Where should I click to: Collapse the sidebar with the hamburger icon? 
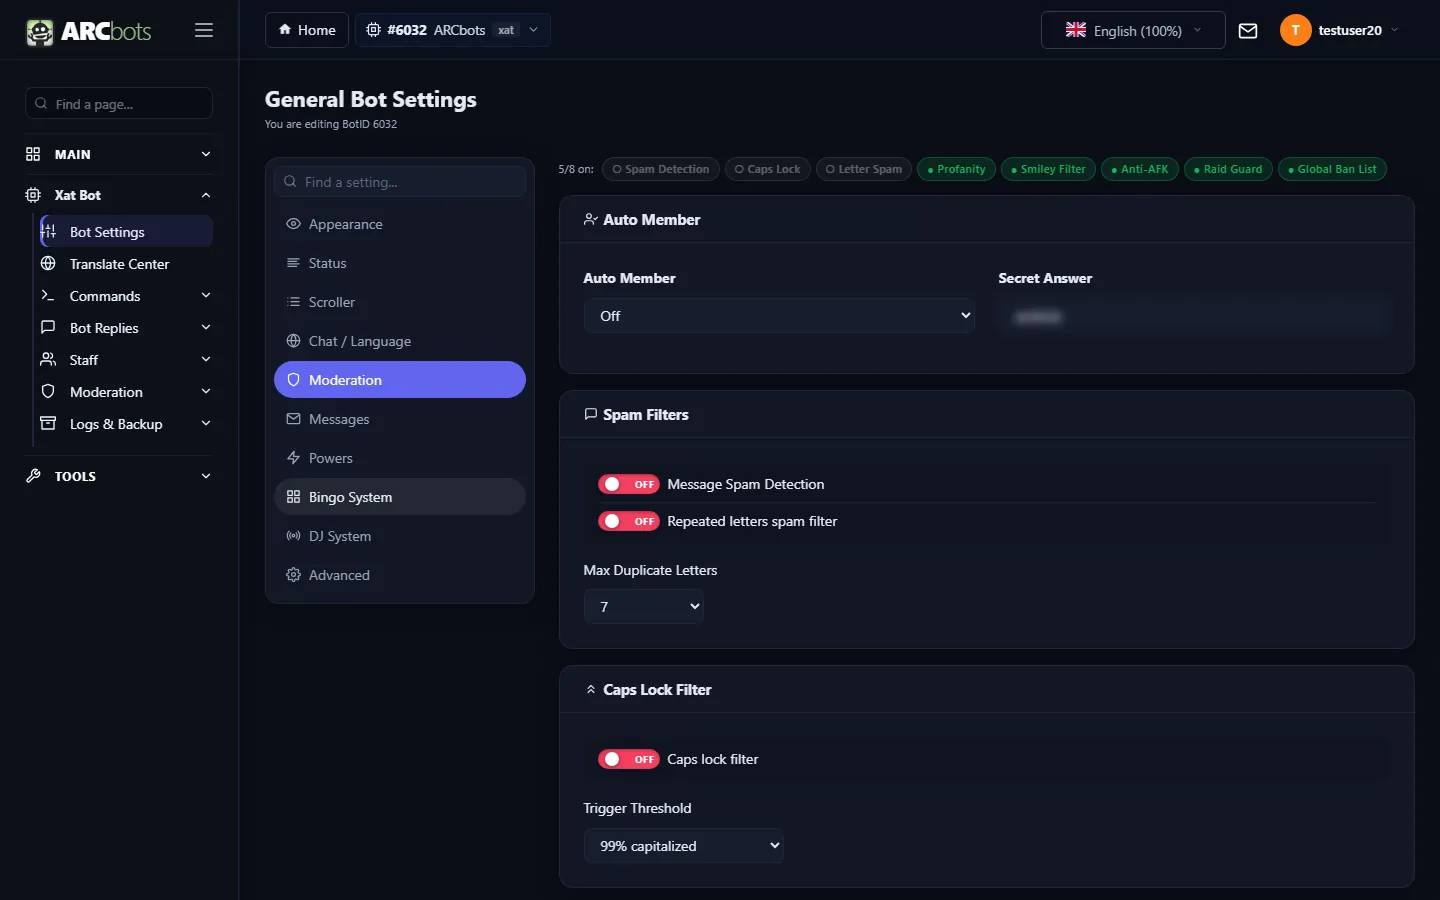tap(204, 30)
